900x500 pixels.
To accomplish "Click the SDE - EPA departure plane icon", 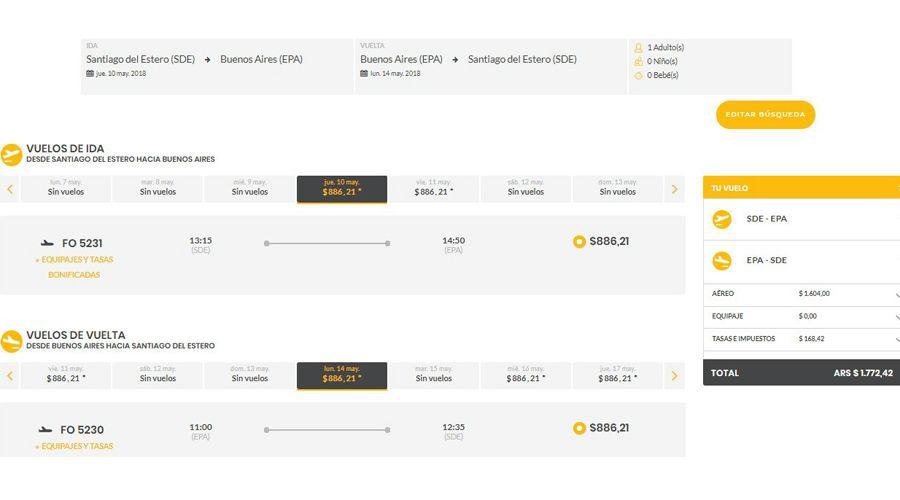I will [x=721, y=219].
